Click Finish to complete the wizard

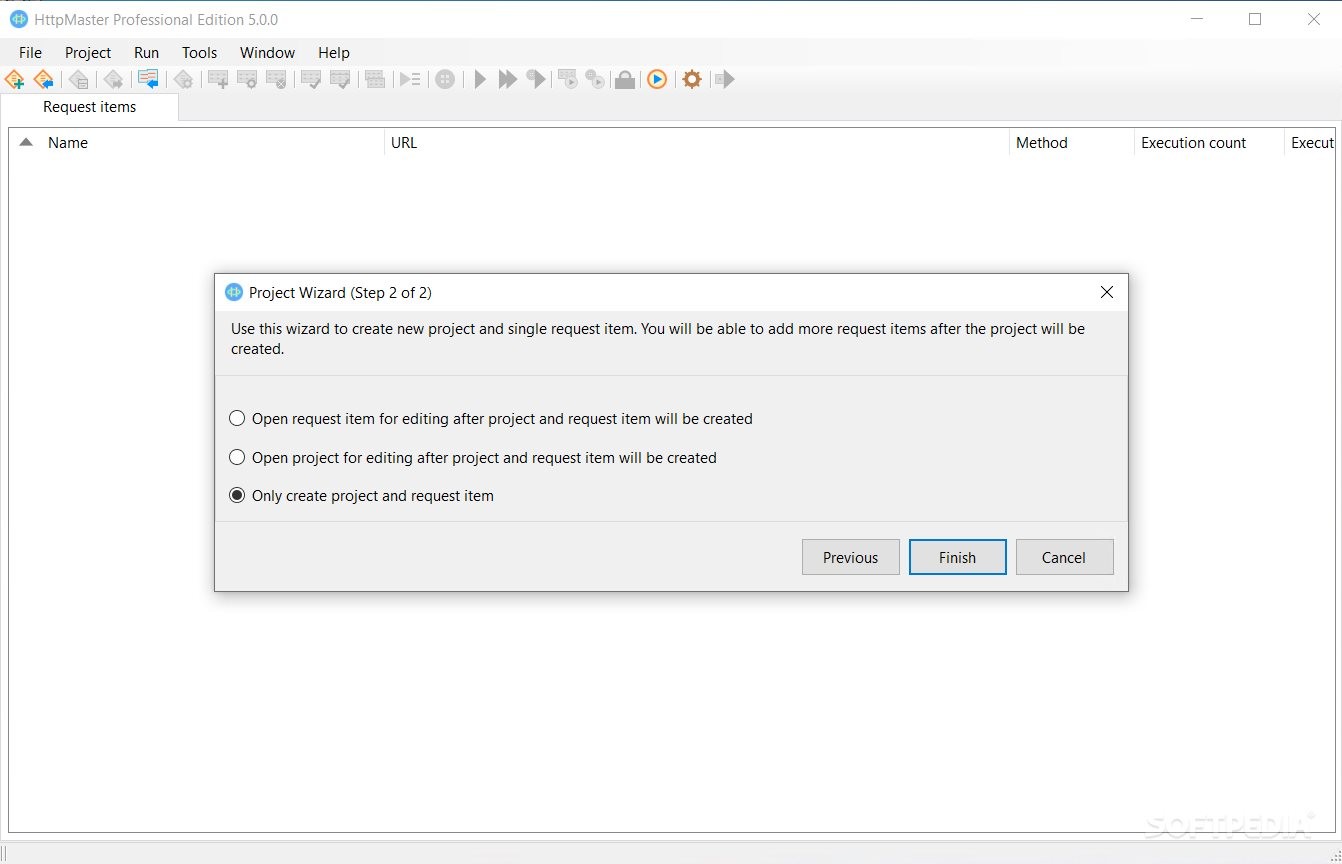(957, 557)
